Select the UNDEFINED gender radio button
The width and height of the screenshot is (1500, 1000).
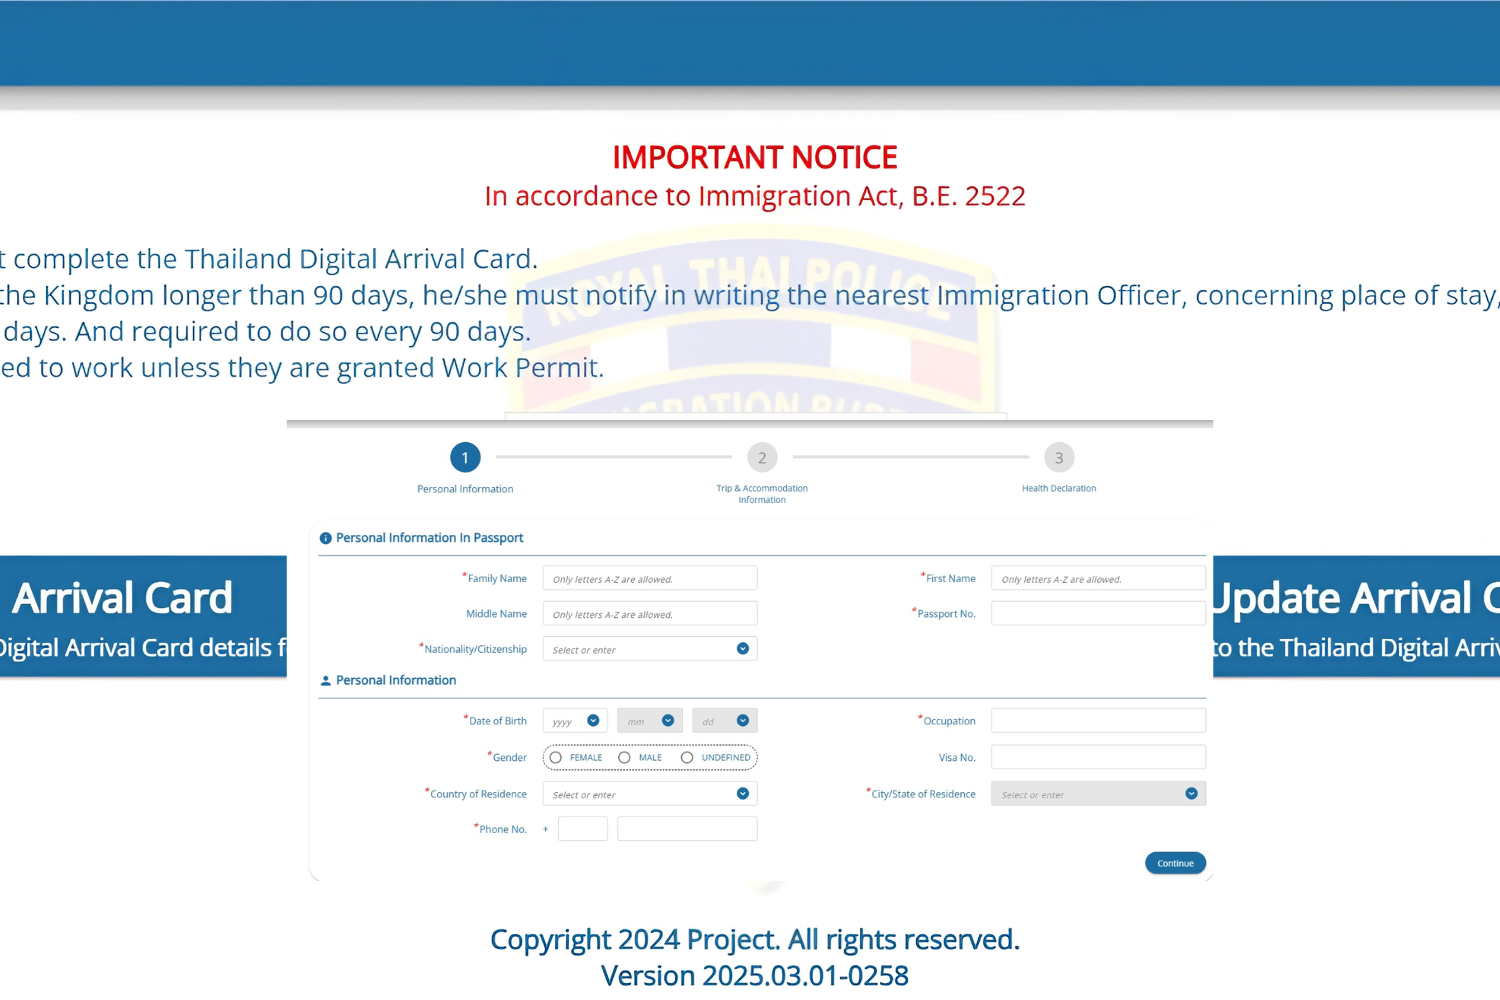point(687,758)
